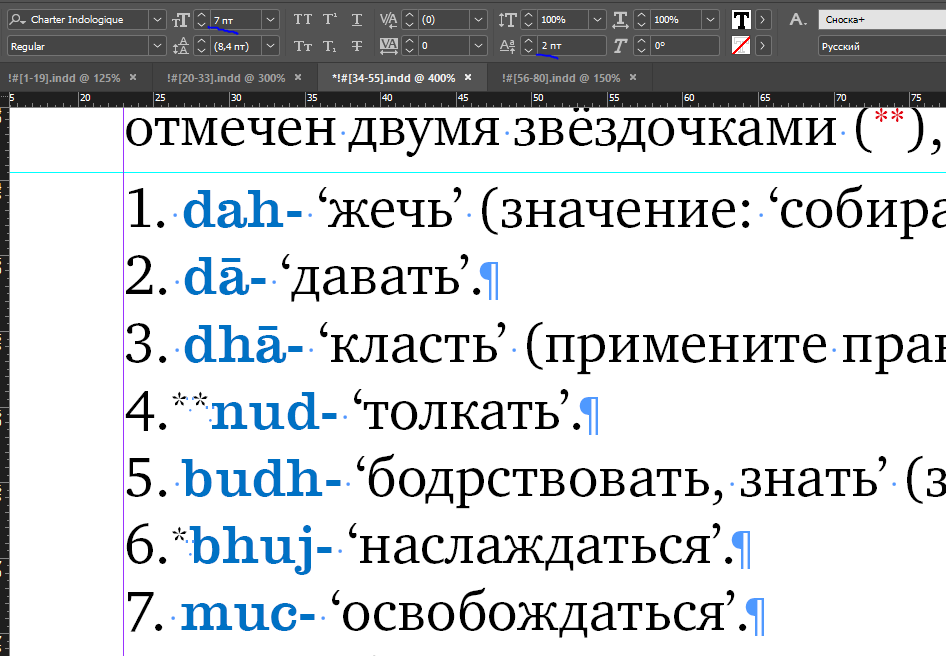Viewport: 946px width, 656px height.
Task: Switch to the !#[1-19].indd document tab
Action: point(64,78)
